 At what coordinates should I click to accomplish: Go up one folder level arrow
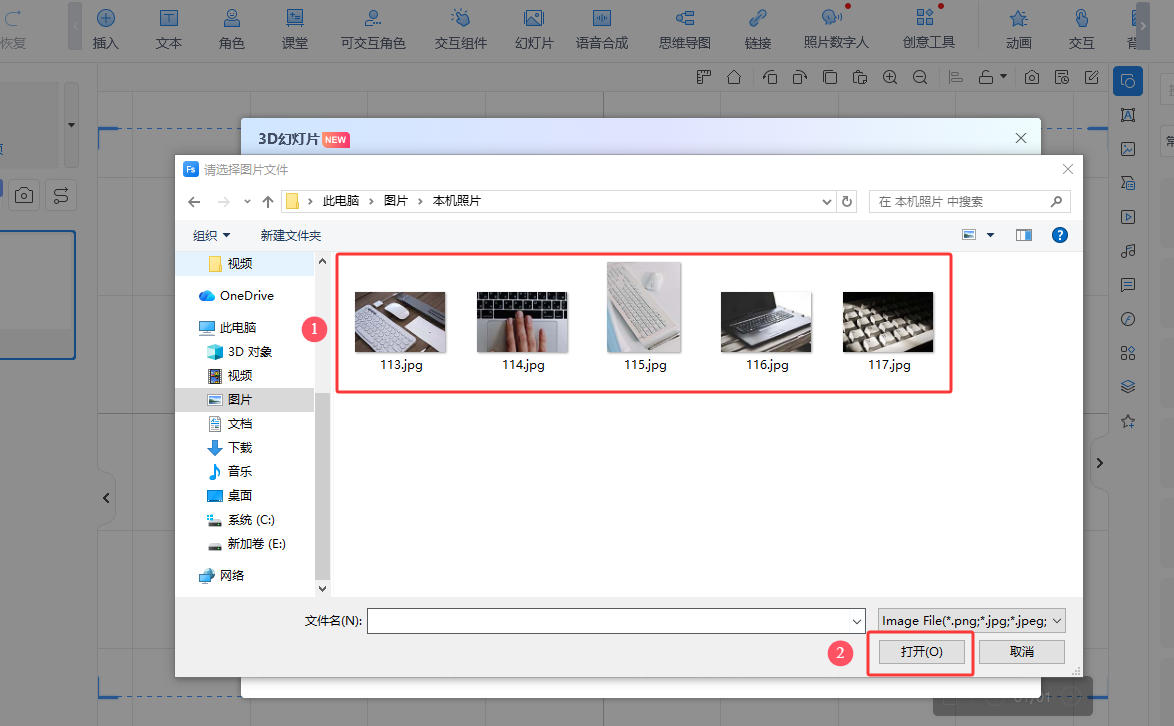click(x=268, y=201)
